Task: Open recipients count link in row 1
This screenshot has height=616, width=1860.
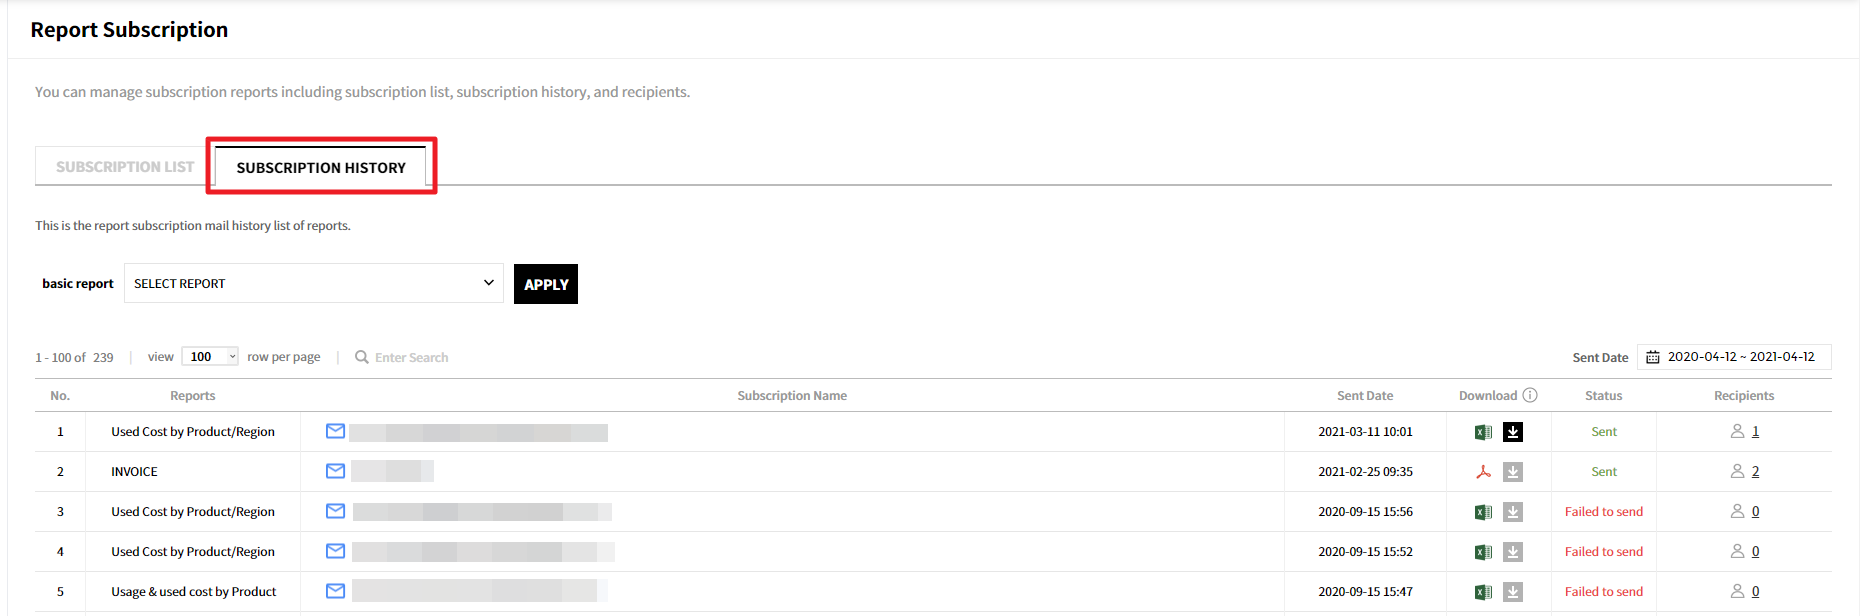Action: [1755, 432]
